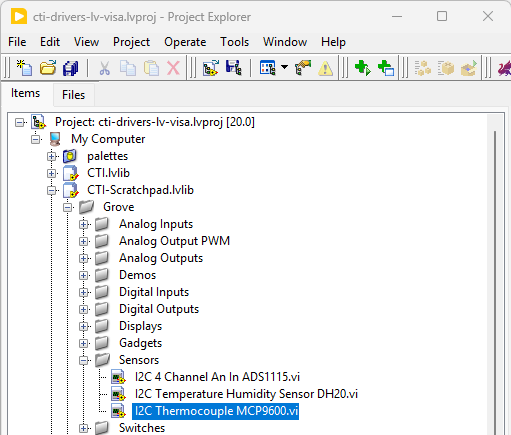This screenshot has width=511, height=435.
Task: Select the project root item
Action: click(155, 122)
